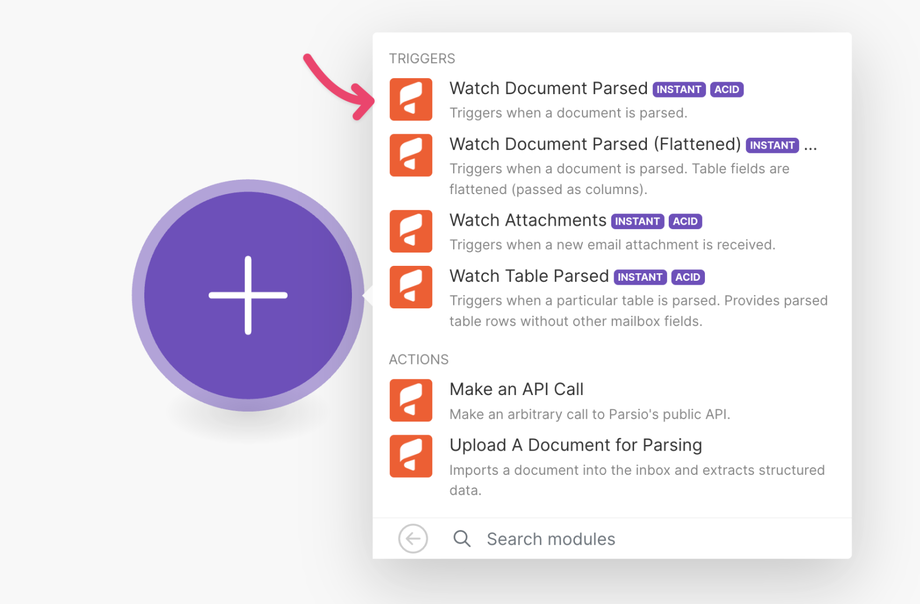The width and height of the screenshot is (920, 604).
Task: Click the Parsio icon beside Watch Table Parsed
Action: click(411, 287)
